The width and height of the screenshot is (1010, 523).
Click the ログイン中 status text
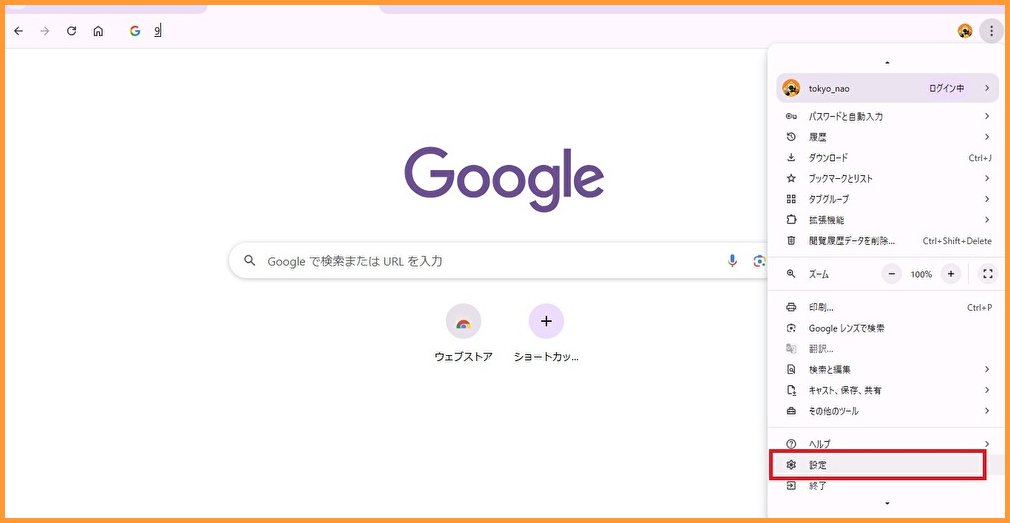click(946, 89)
